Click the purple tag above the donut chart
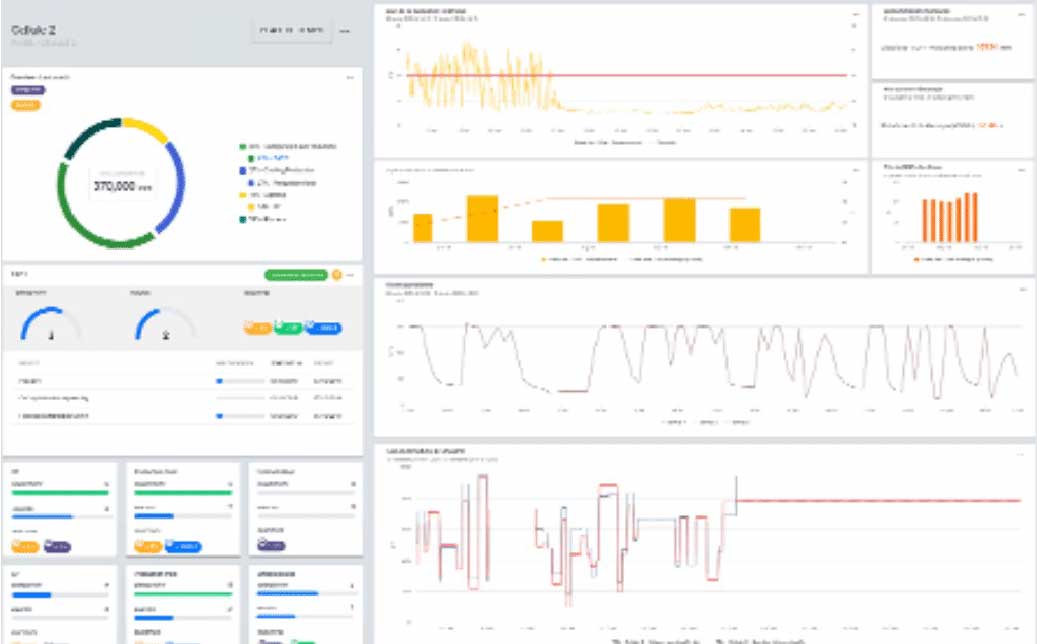Viewport: 1037px width, 644px height. 28,89
